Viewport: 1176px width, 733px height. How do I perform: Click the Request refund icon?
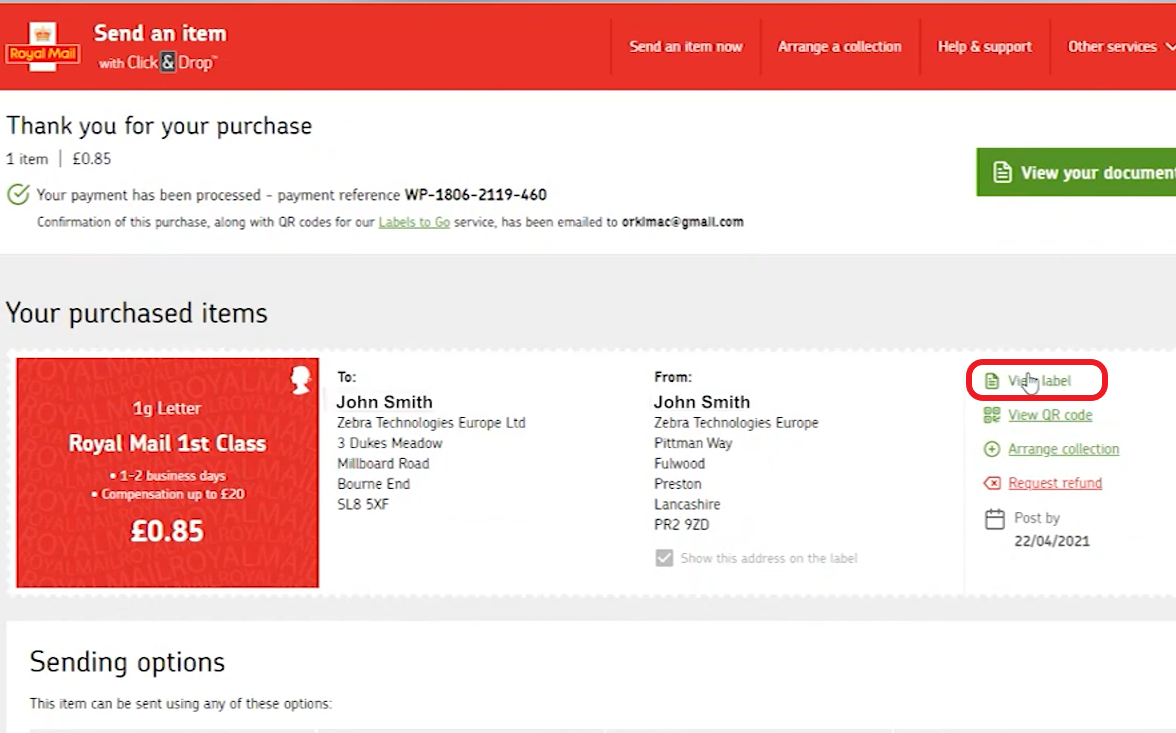click(x=992, y=483)
